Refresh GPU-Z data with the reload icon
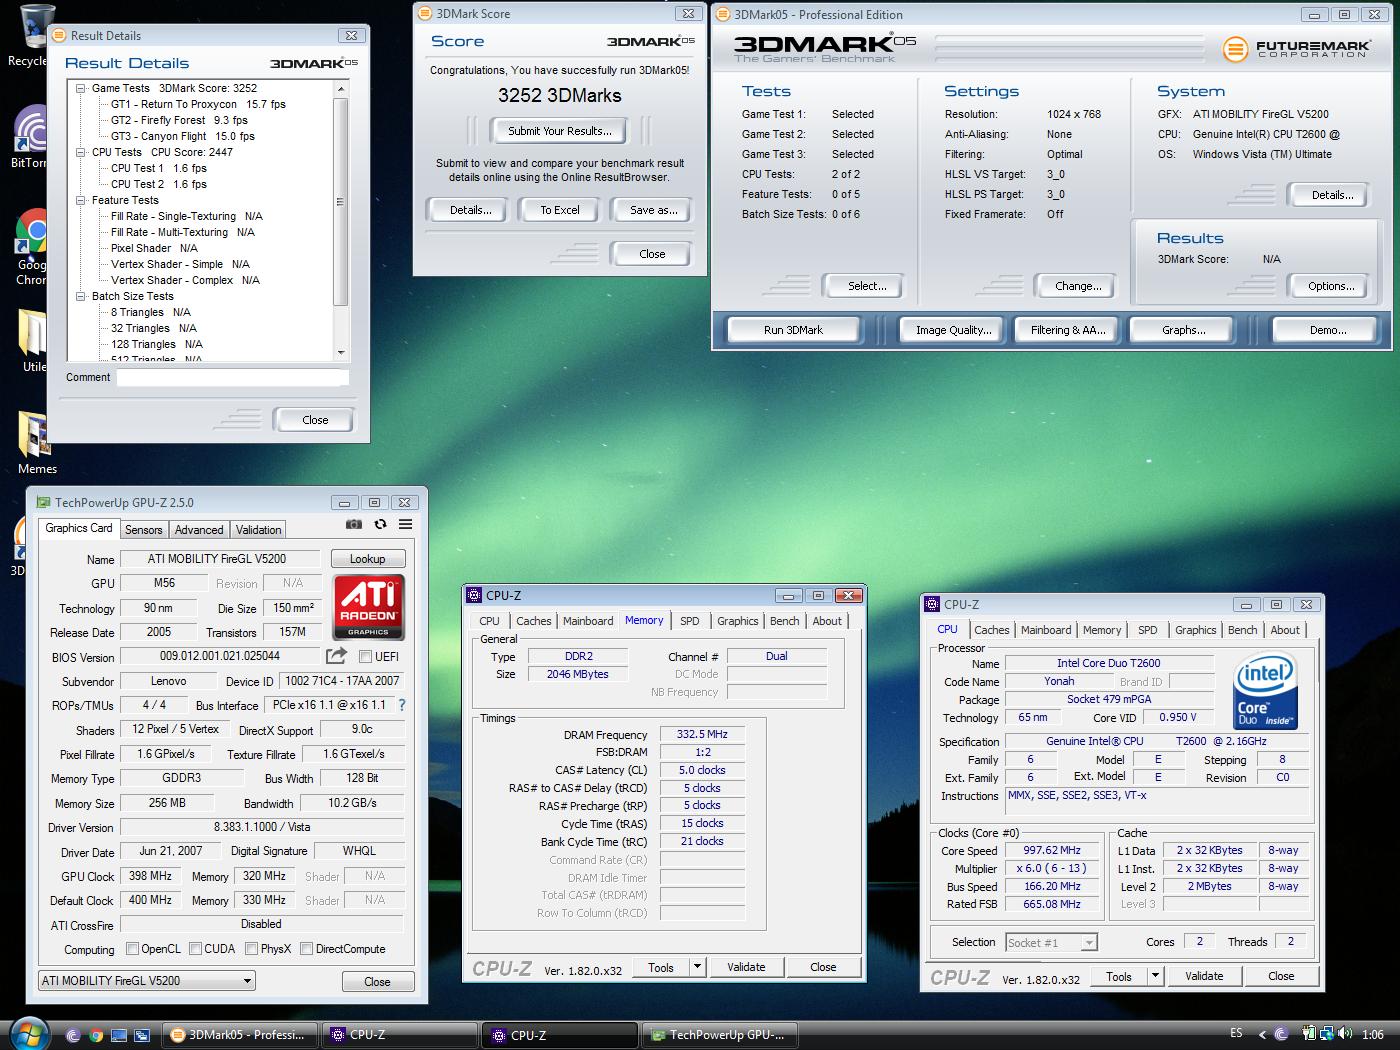The height and width of the screenshot is (1050, 1400). coord(380,524)
